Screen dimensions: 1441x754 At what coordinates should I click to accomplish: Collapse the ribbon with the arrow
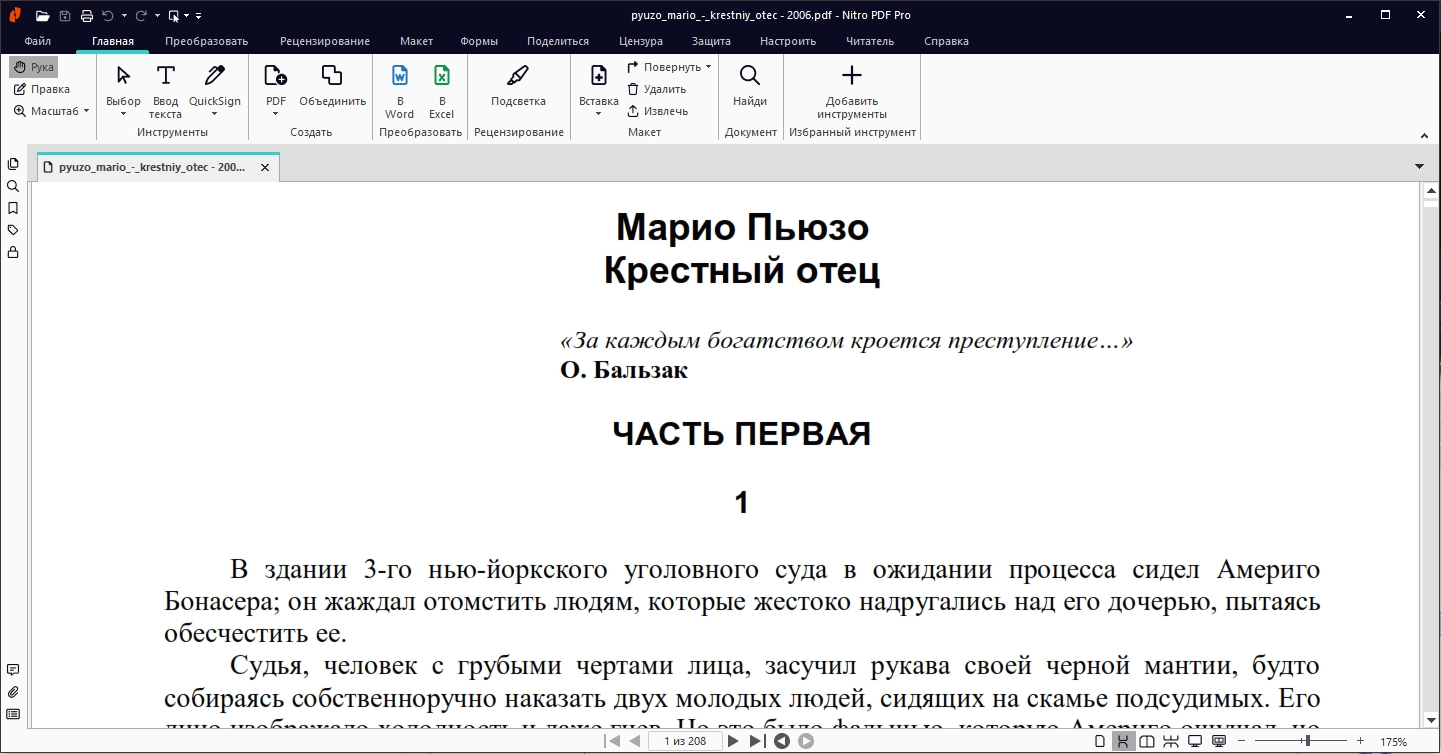pyautogui.click(x=1424, y=135)
